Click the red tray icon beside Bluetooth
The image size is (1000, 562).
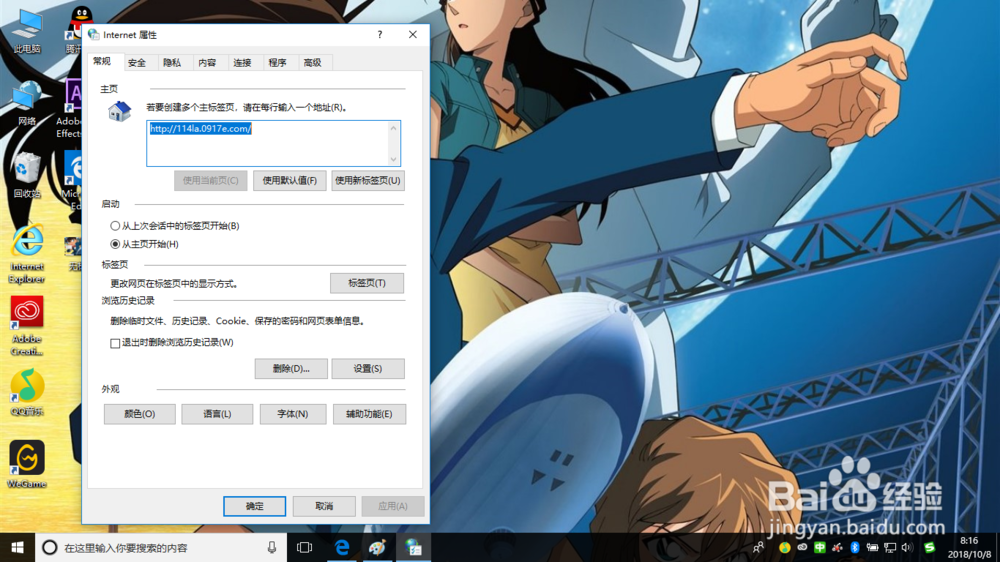tap(837, 547)
